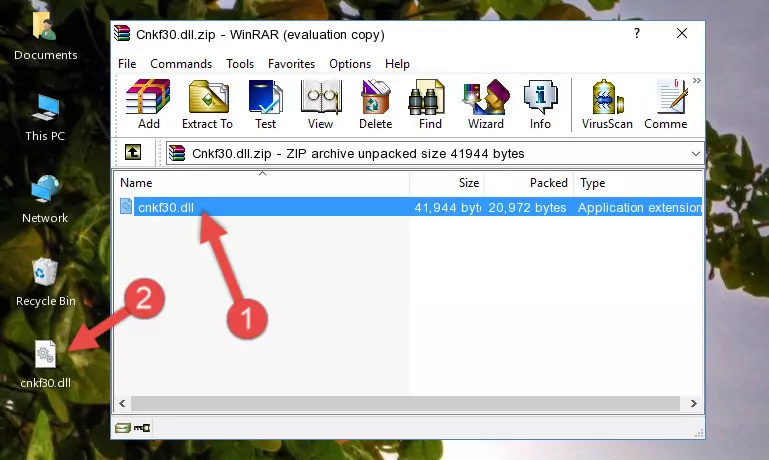
Task: Click the Extract To toolbar icon
Action: click(x=207, y=104)
